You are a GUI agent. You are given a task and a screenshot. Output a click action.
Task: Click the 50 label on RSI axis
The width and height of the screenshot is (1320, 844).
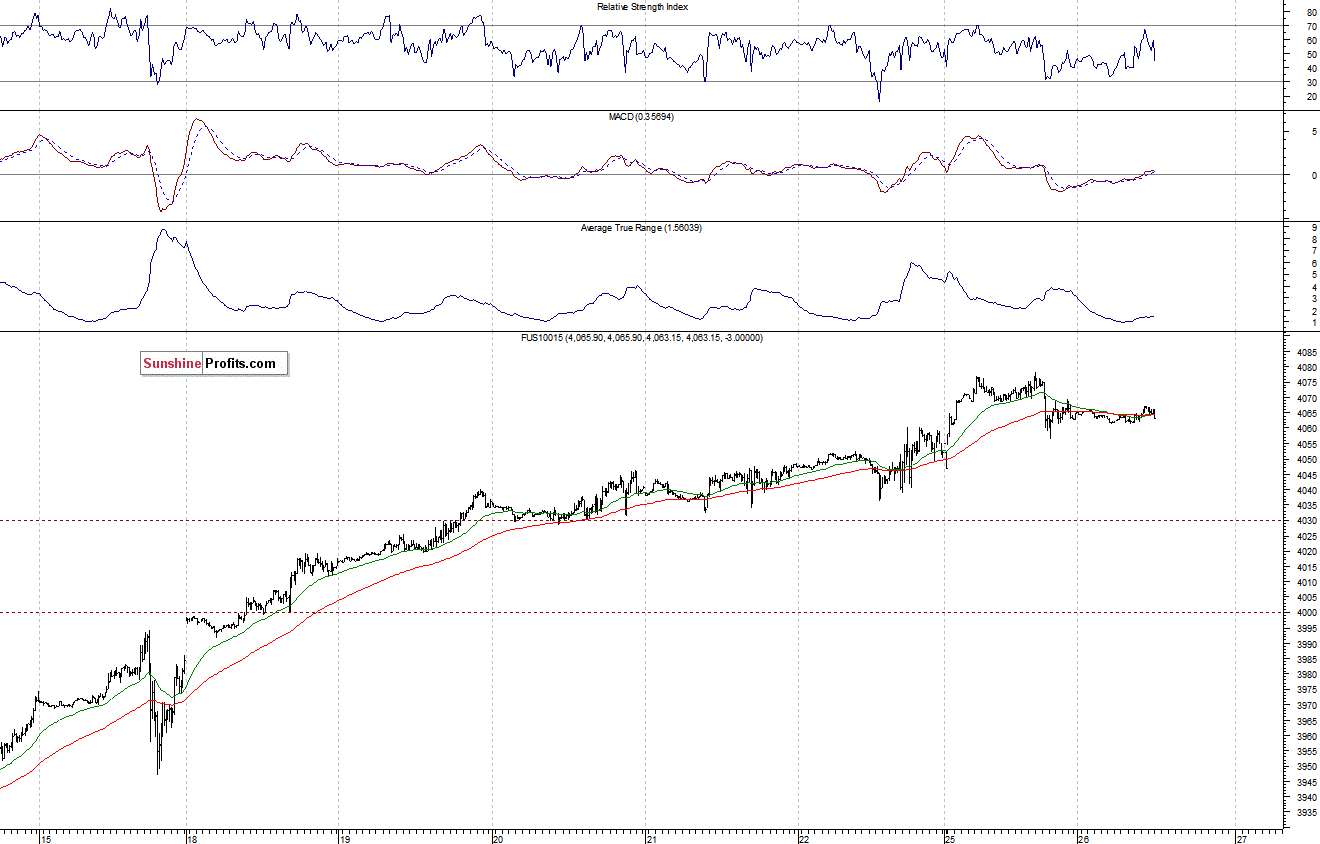point(1310,54)
